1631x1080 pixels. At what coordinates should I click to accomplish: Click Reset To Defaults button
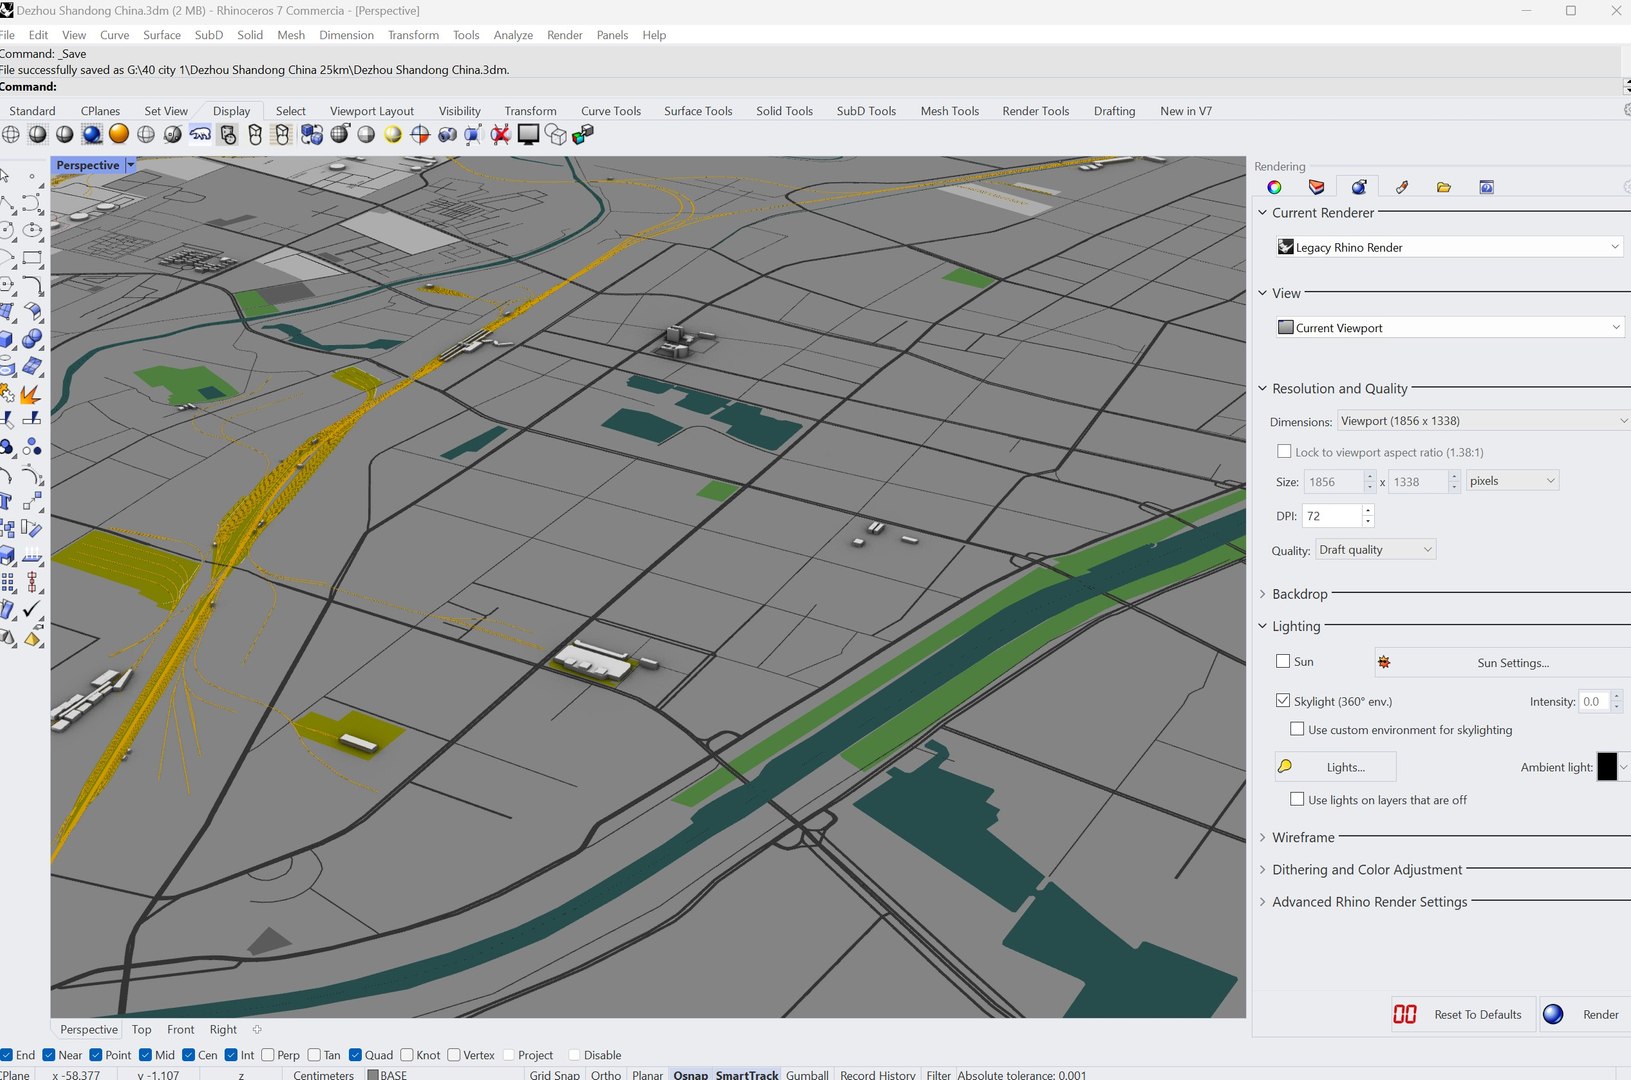(x=1464, y=1014)
